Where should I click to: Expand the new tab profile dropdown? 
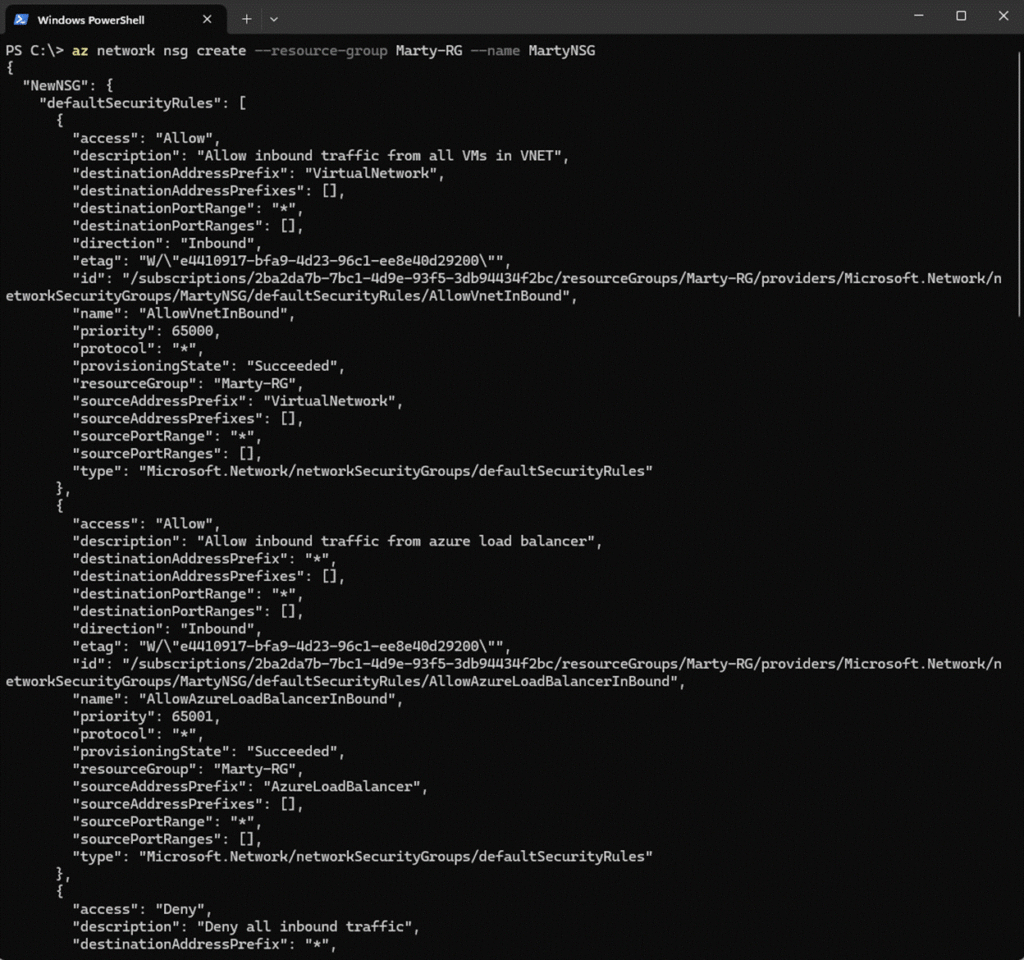(x=274, y=18)
